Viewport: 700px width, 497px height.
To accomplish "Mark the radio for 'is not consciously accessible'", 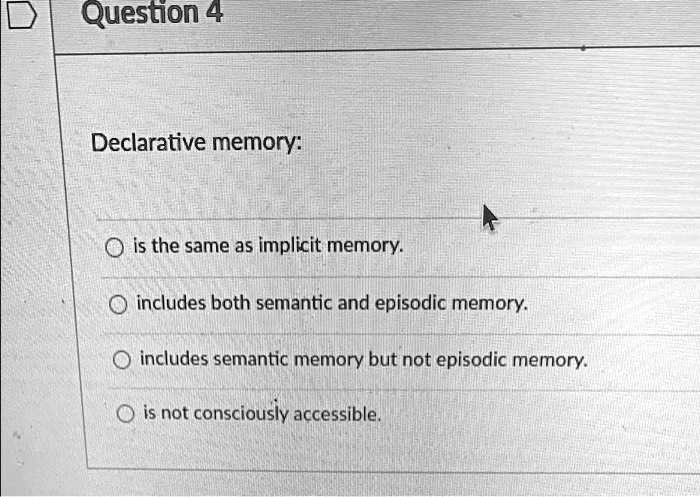I will point(125,415).
